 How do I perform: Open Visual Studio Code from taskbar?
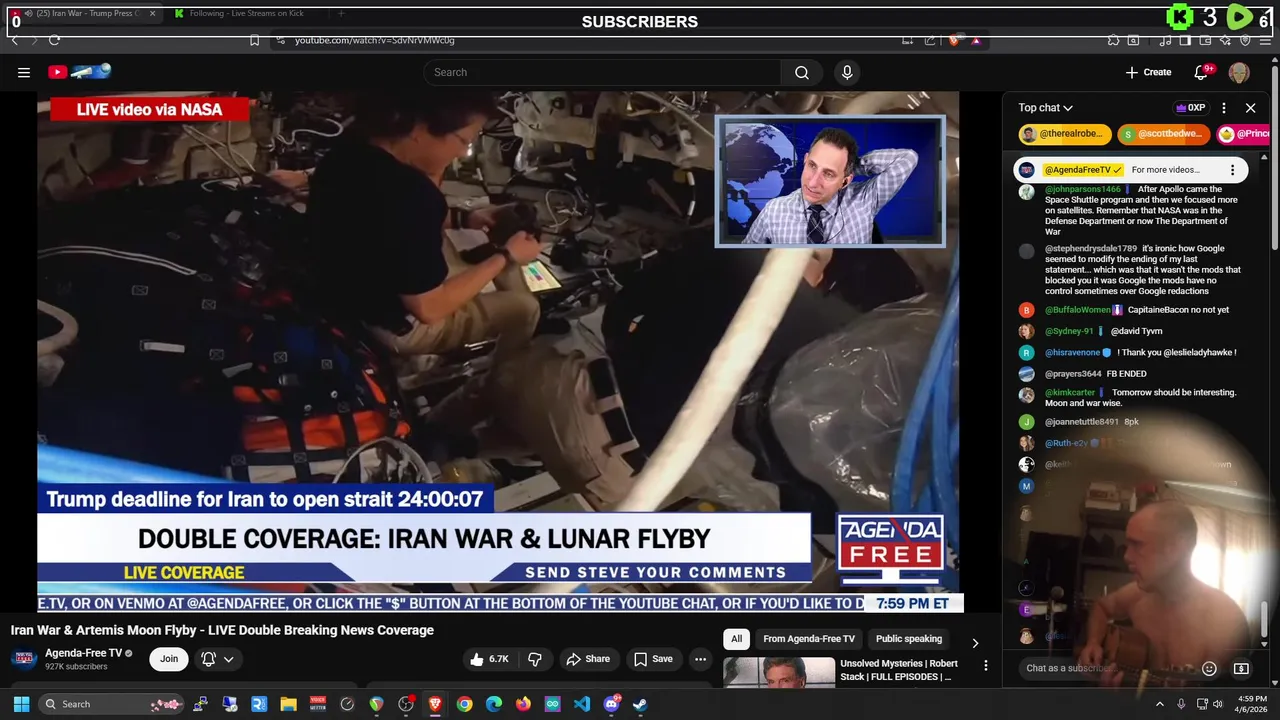pyautogui.click(x=582, y=704)
